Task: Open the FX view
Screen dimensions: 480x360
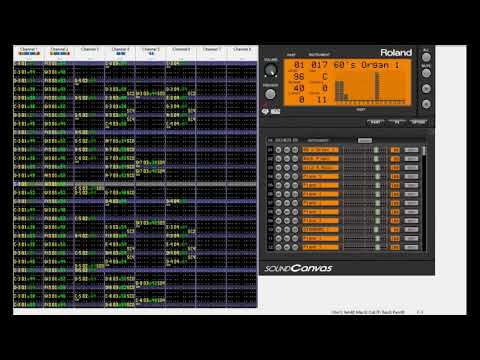Action: click(x=397, y=122)
